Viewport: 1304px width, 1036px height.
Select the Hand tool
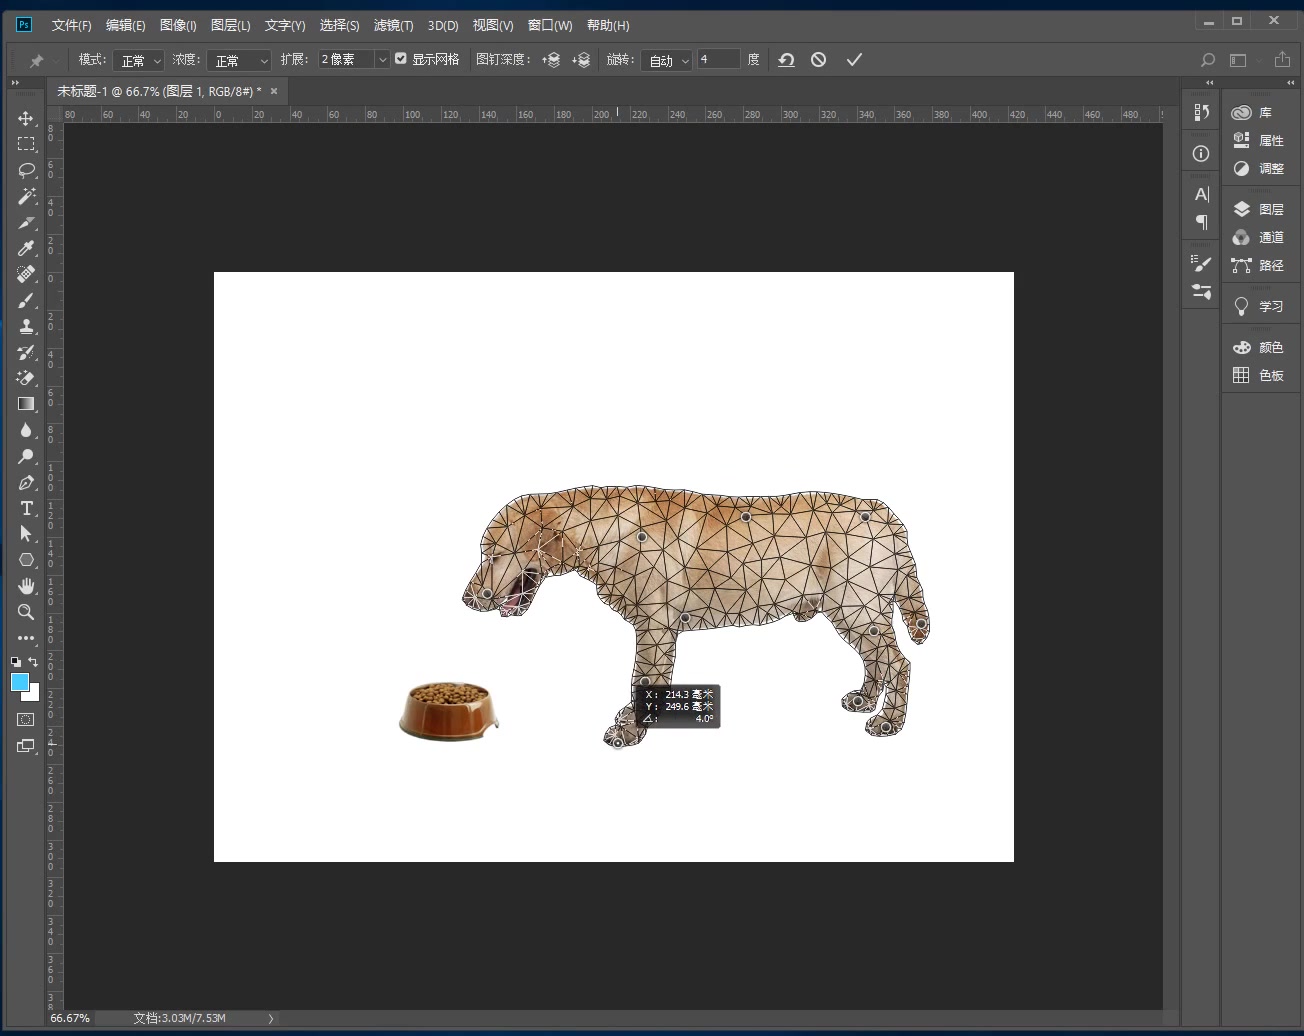click(26, 586)
